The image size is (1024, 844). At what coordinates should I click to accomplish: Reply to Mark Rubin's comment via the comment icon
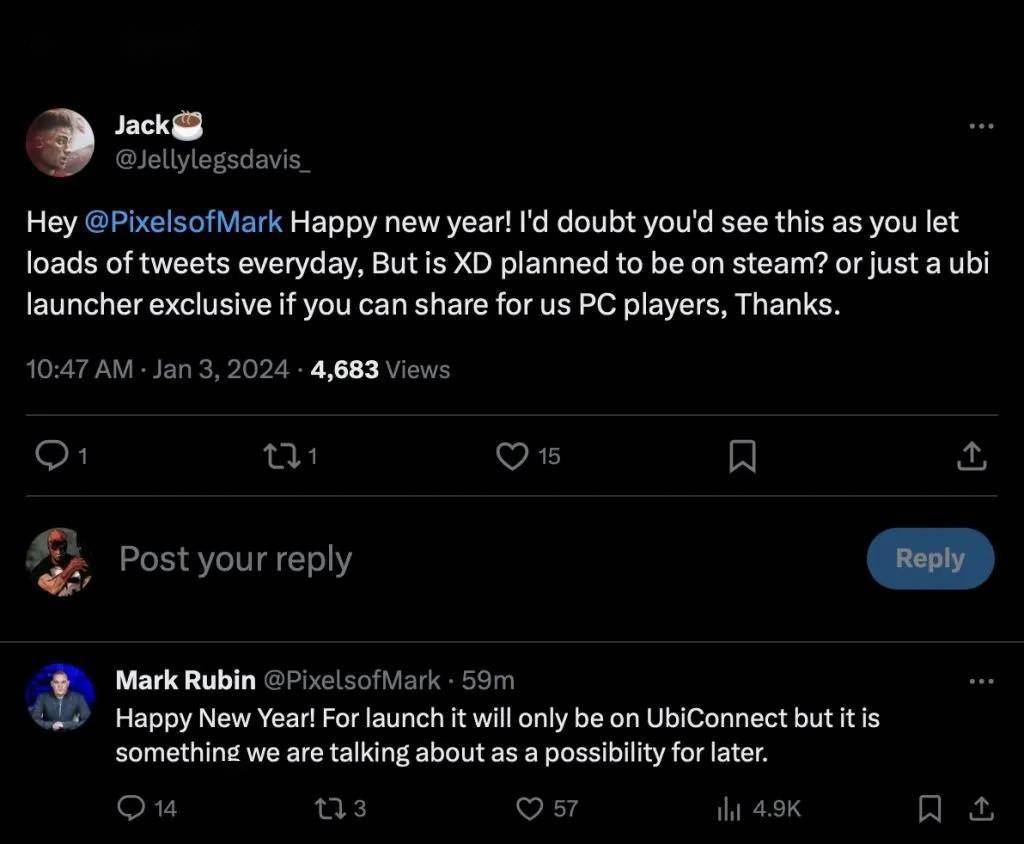coord(132,808)
